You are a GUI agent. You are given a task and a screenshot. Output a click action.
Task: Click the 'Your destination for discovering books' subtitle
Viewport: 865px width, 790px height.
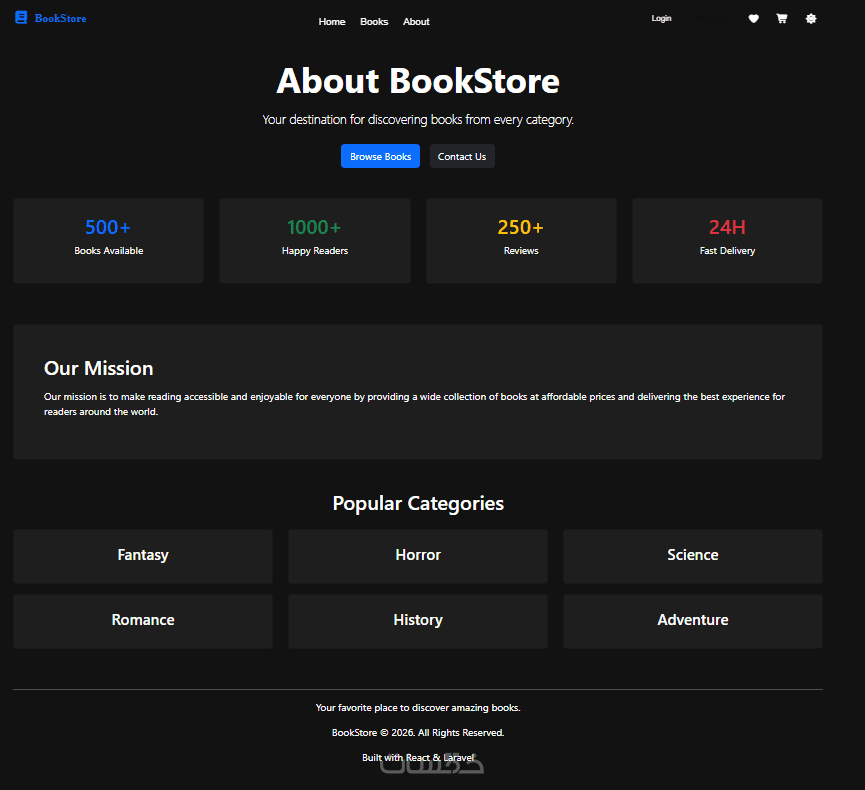pyautogui.click(x=418, y=120)
